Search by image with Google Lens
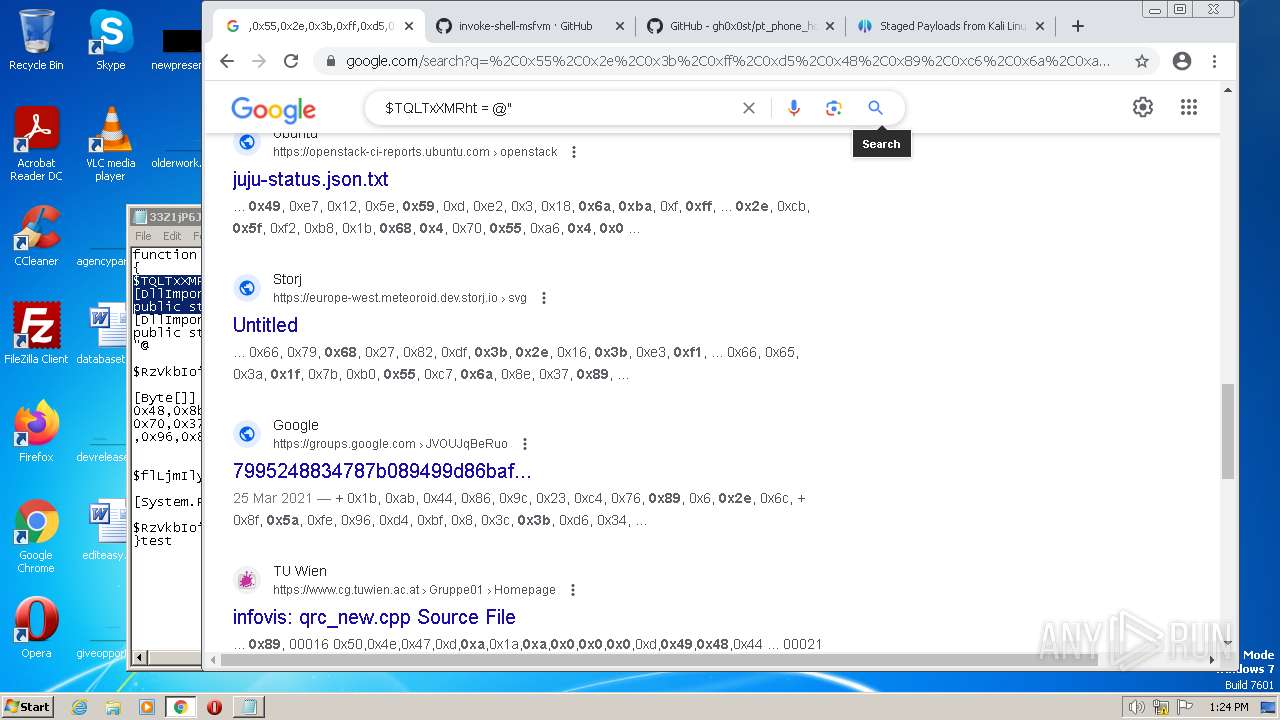The image size is (1280, 720). [x=834, y=108]
